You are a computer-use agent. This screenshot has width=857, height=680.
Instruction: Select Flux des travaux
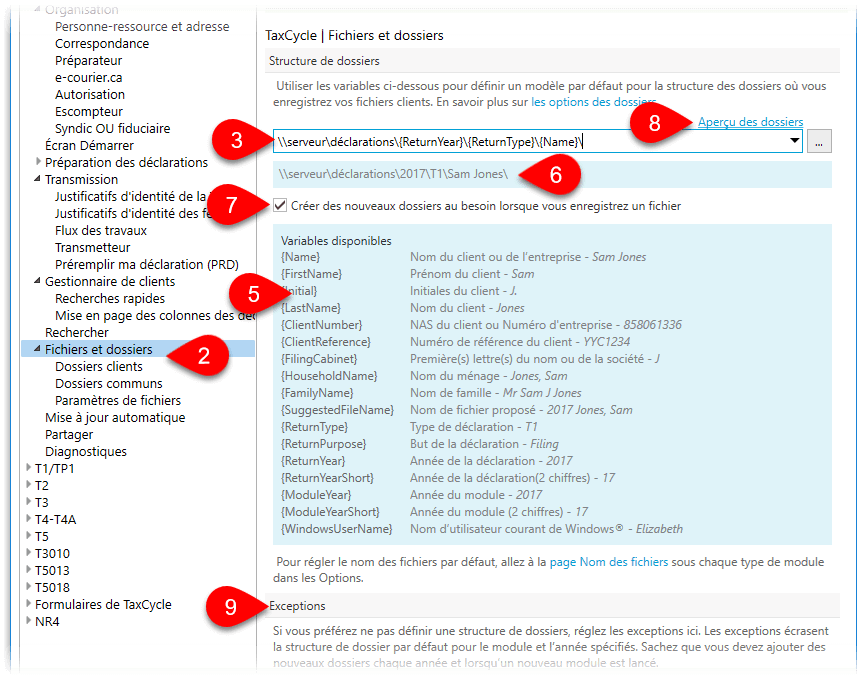[x=101, y=230]
